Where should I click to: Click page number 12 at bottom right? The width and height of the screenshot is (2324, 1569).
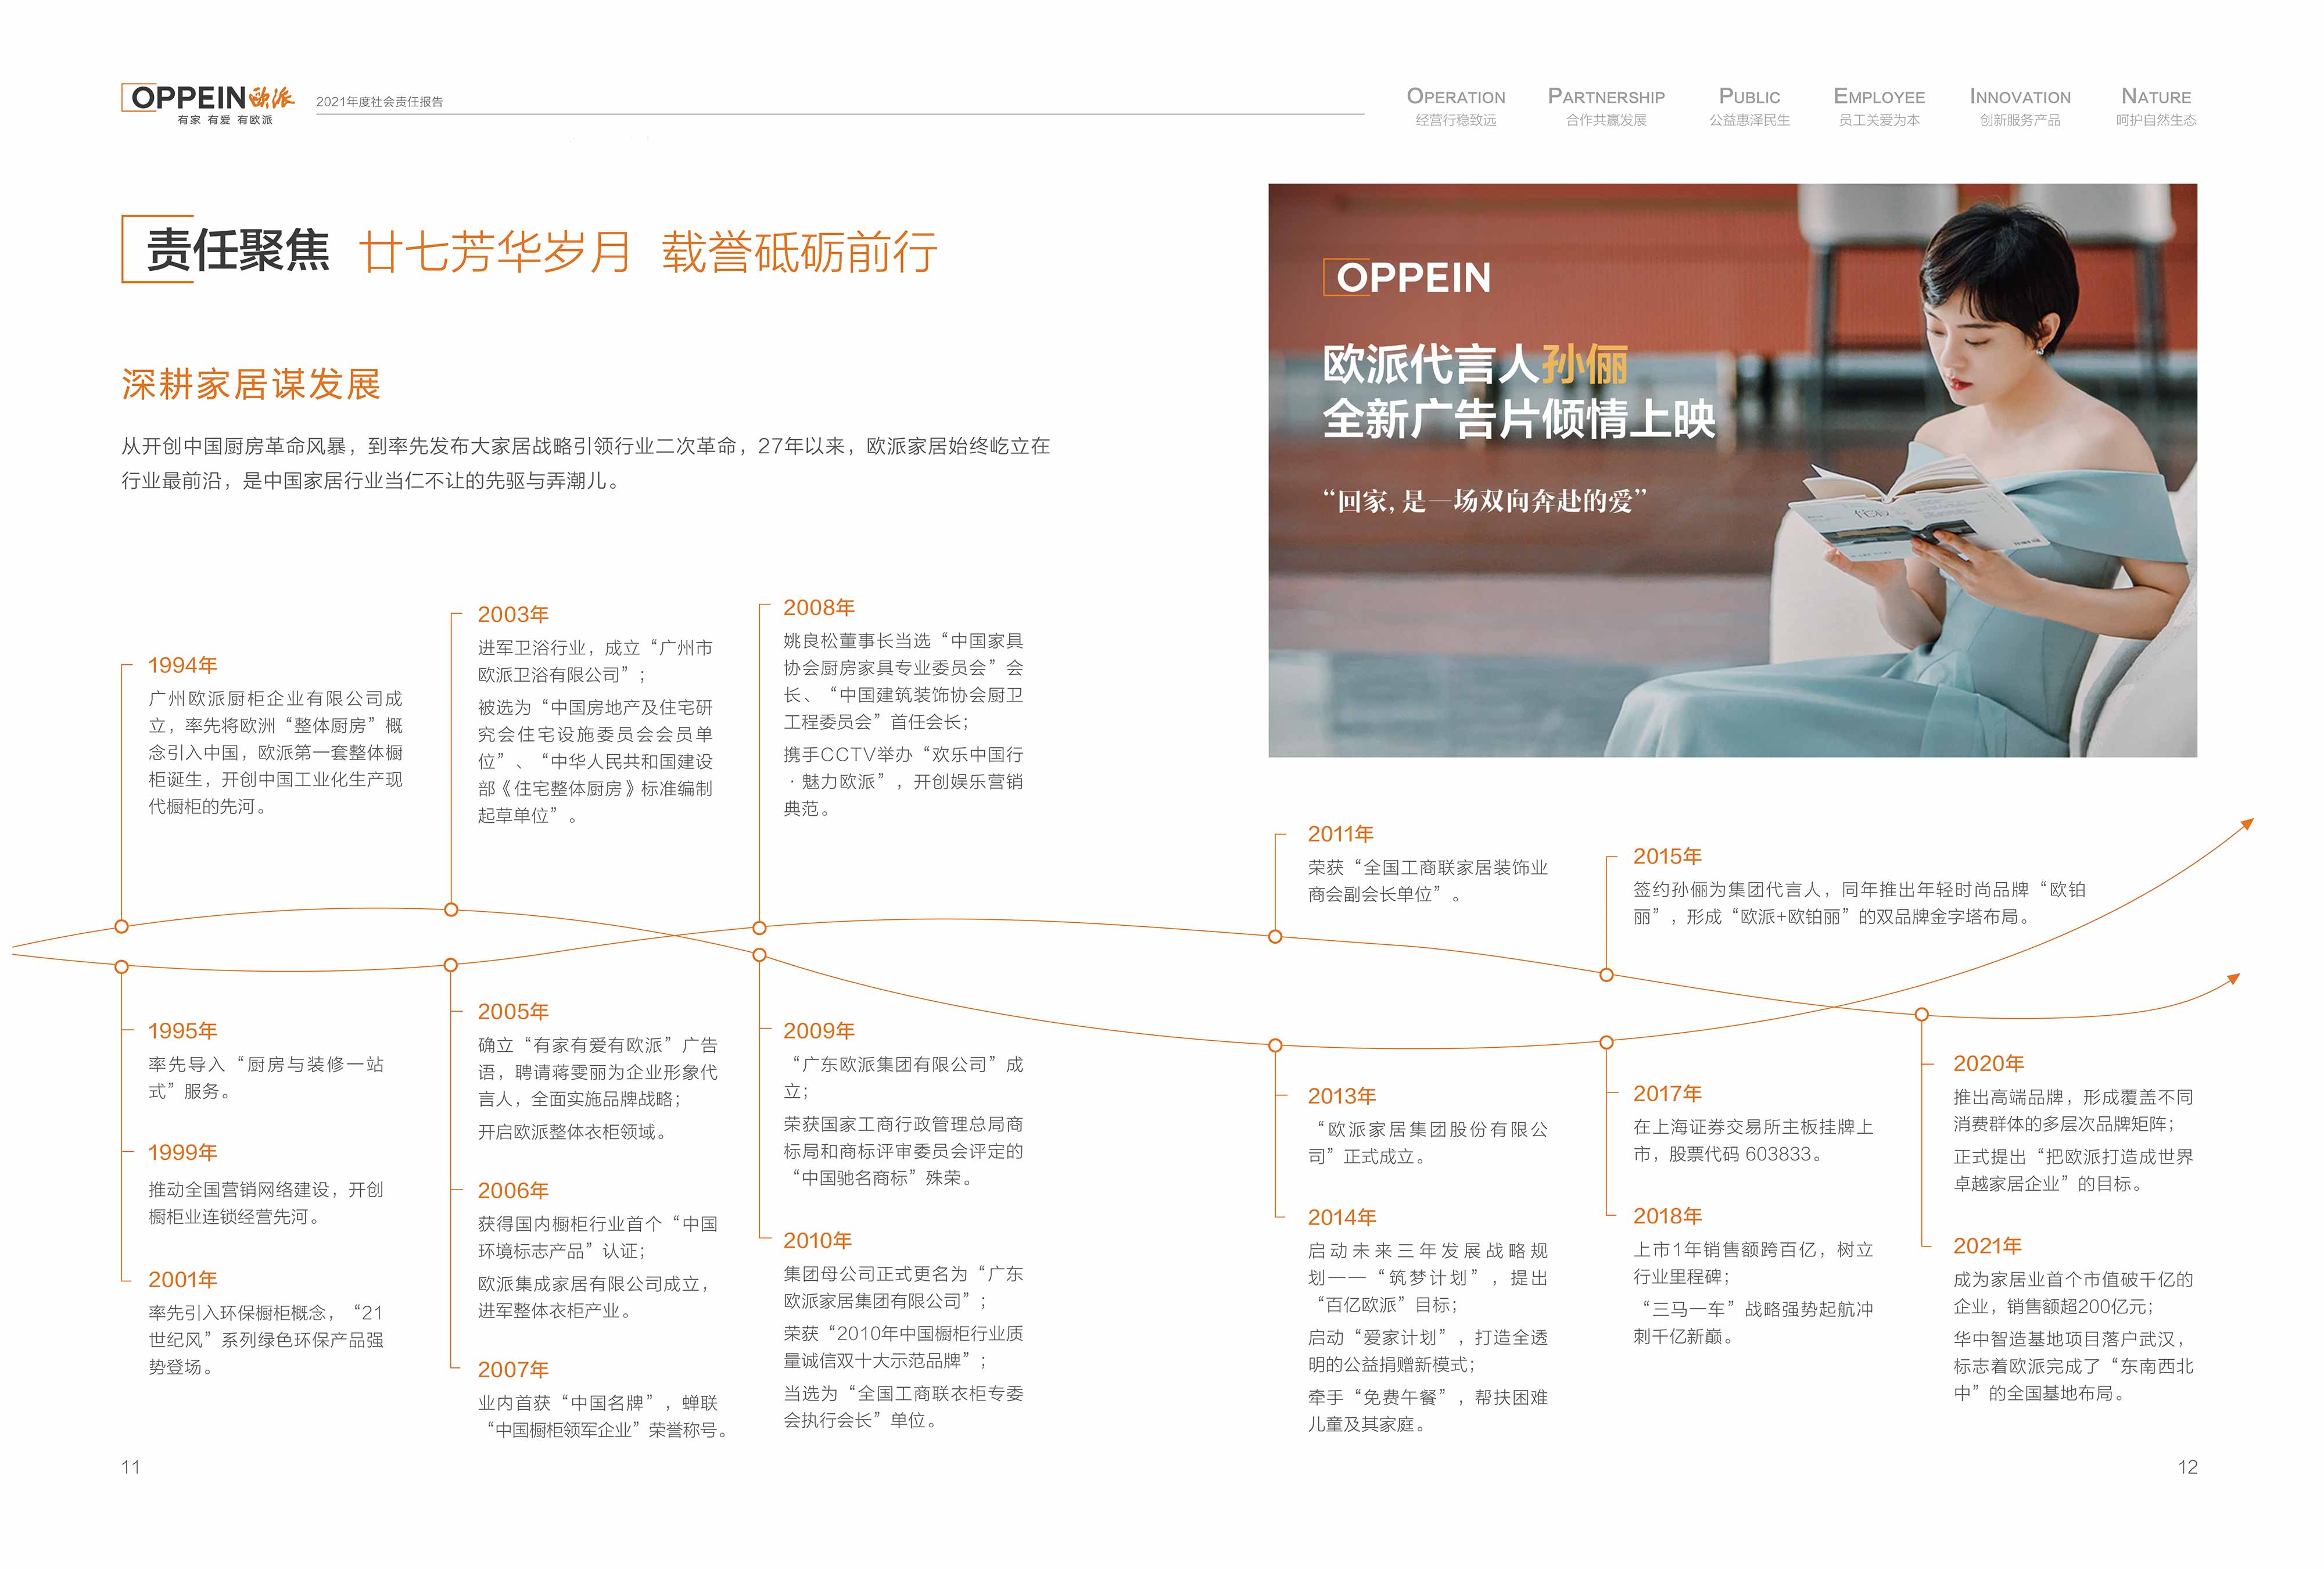2187,1467
